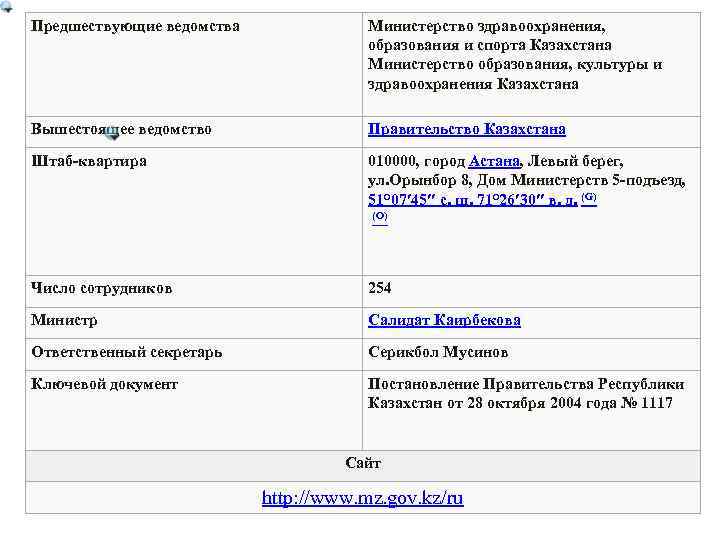Viewport: 720px width, 540px height.
Task: Select the Предшествующие ведомства label
Action: click(135, 26)
